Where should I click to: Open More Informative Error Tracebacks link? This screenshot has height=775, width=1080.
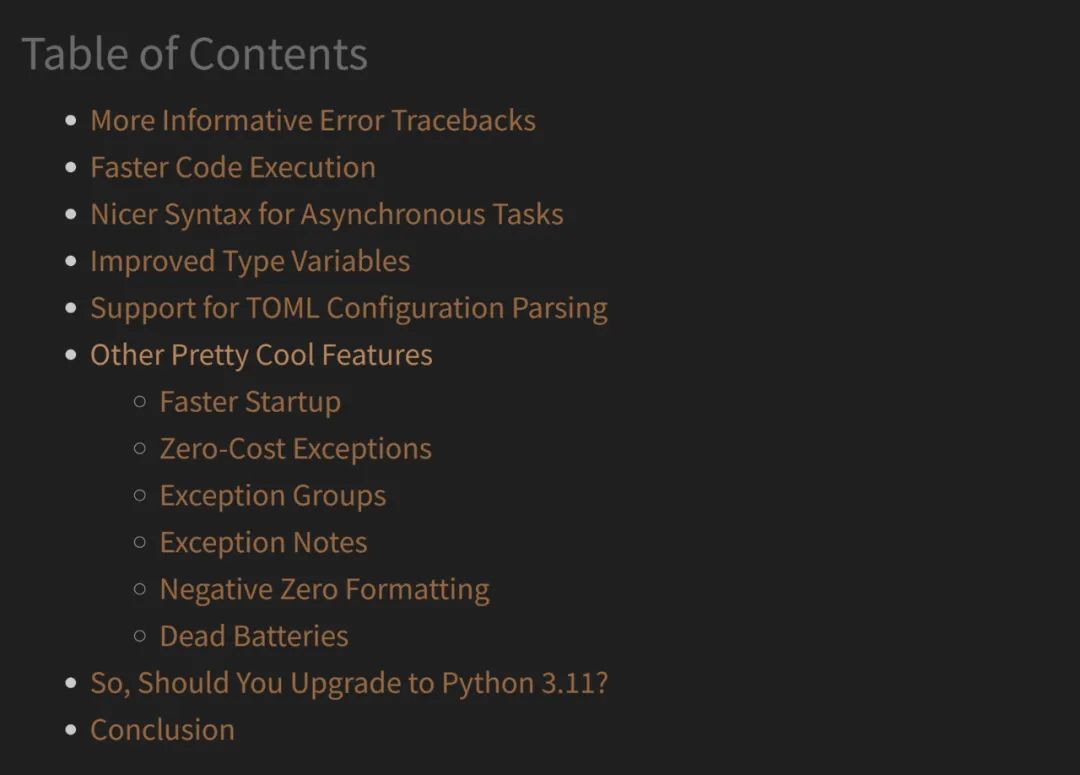pos(313,121)
